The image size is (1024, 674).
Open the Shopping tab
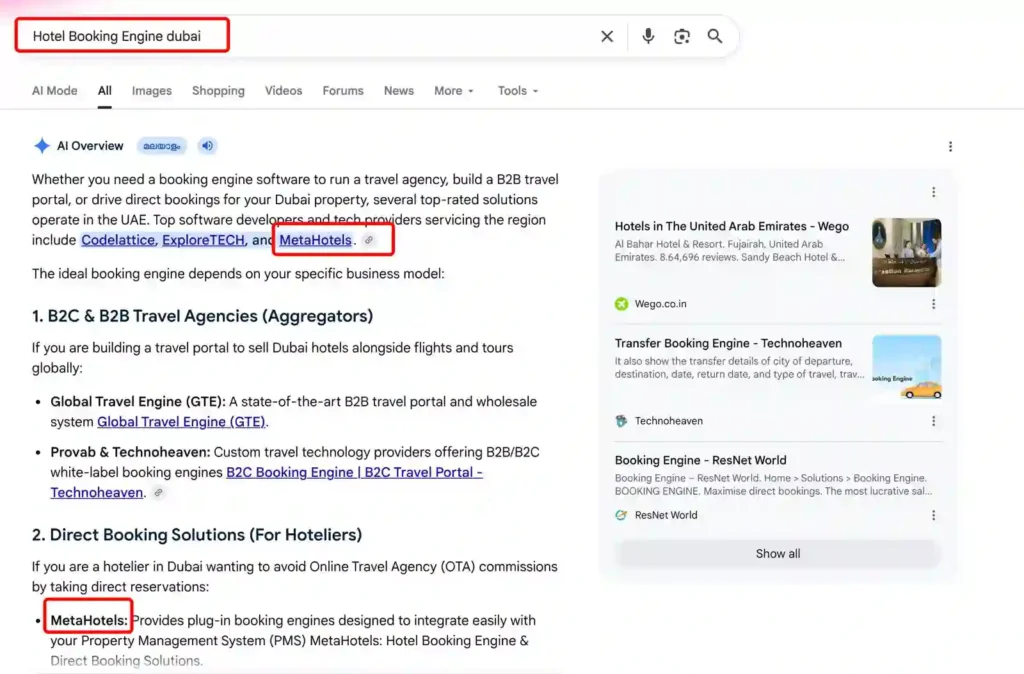click(x=218, y=91)
